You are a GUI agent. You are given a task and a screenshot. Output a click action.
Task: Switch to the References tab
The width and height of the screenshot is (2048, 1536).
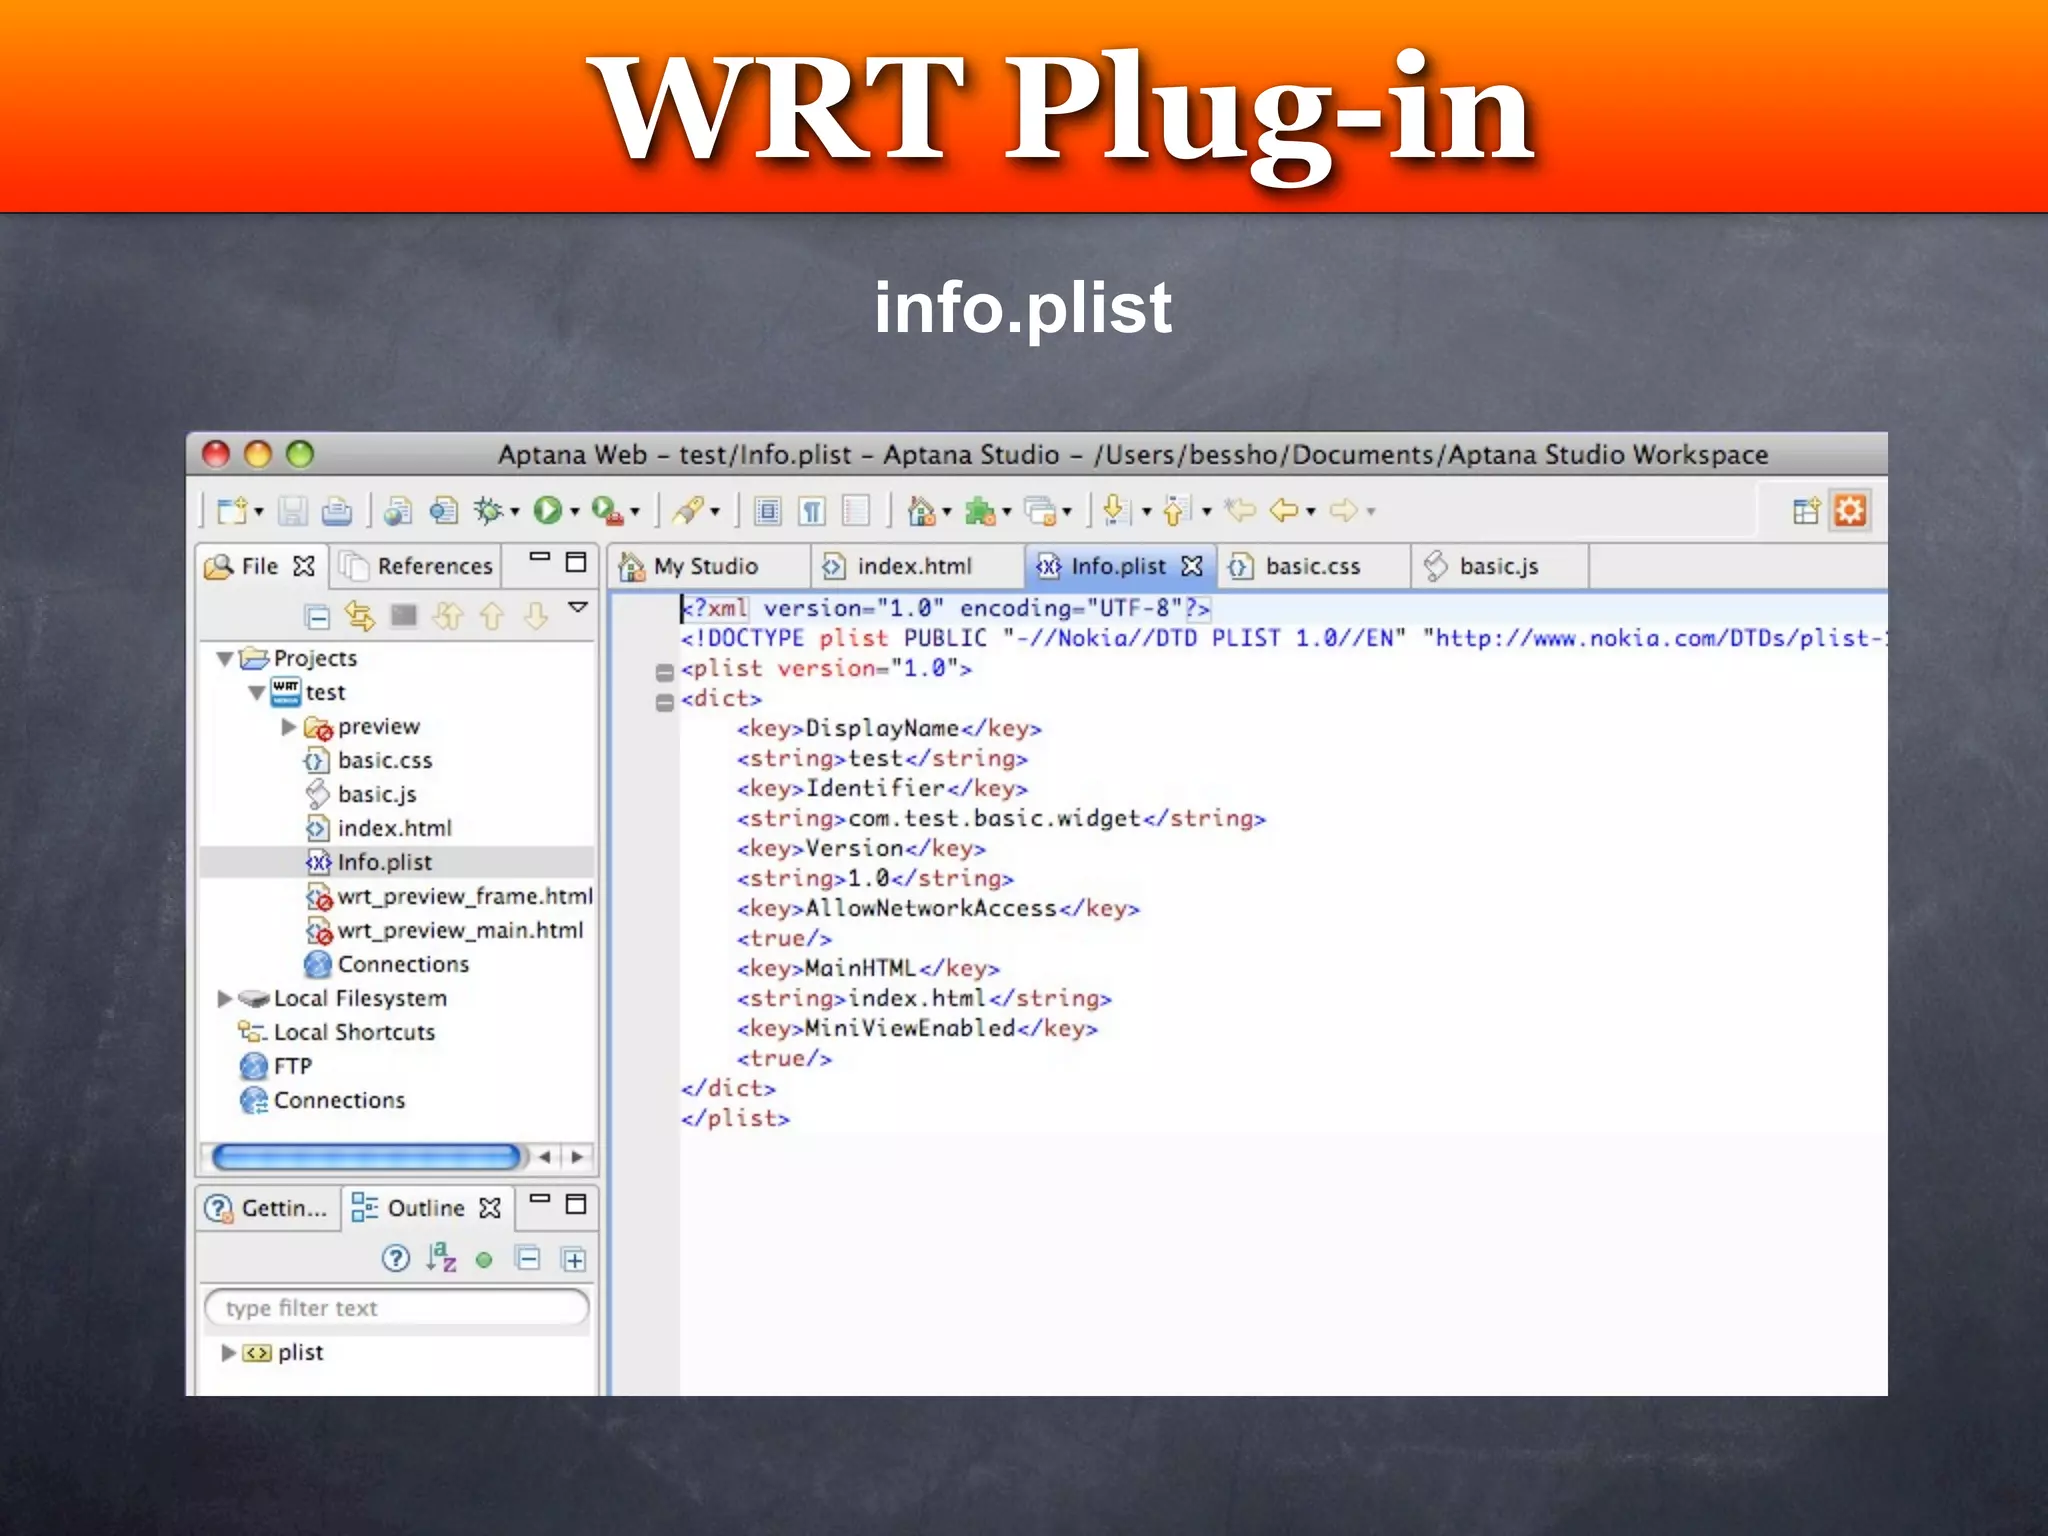(x=417, y=567)
